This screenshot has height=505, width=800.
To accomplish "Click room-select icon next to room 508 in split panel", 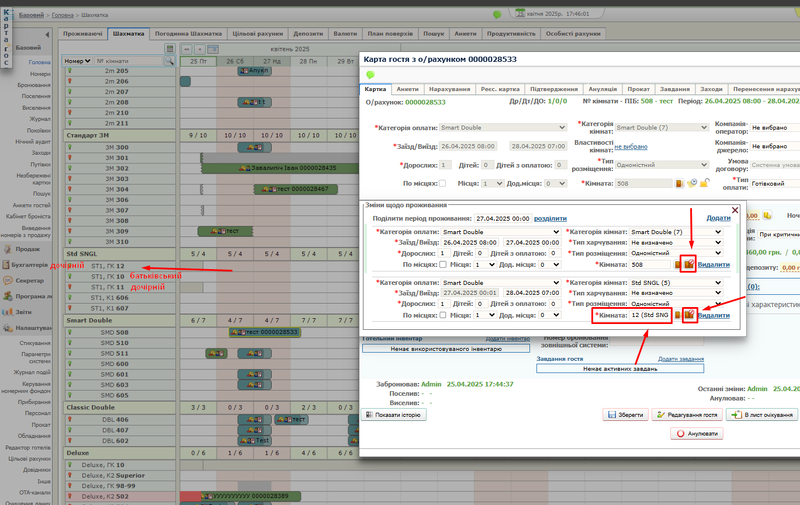I will pyautogui.click(x=689, y=264).
